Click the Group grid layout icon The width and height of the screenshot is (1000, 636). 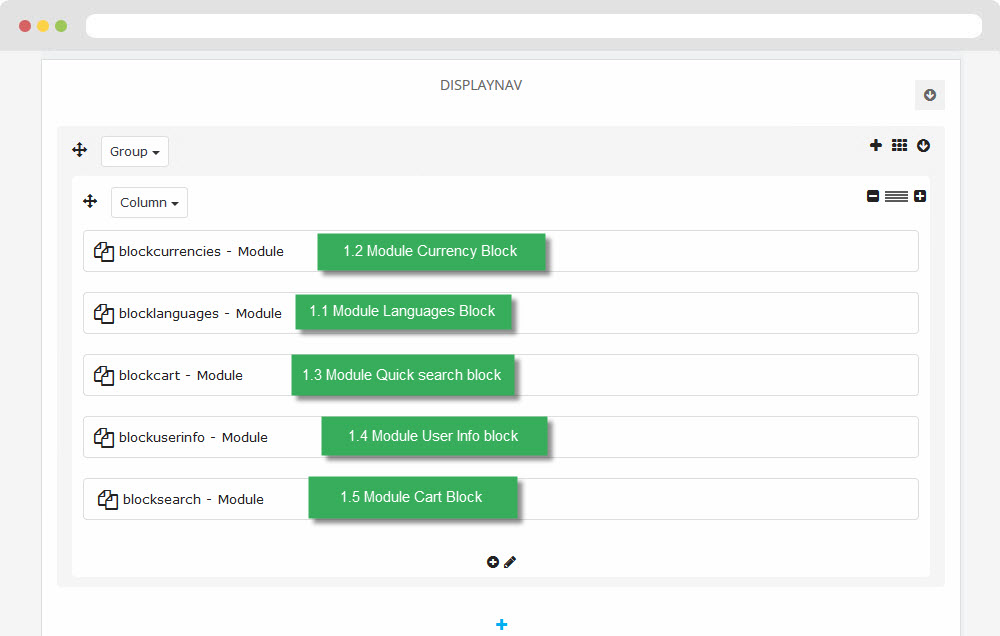tap(899, 145)
